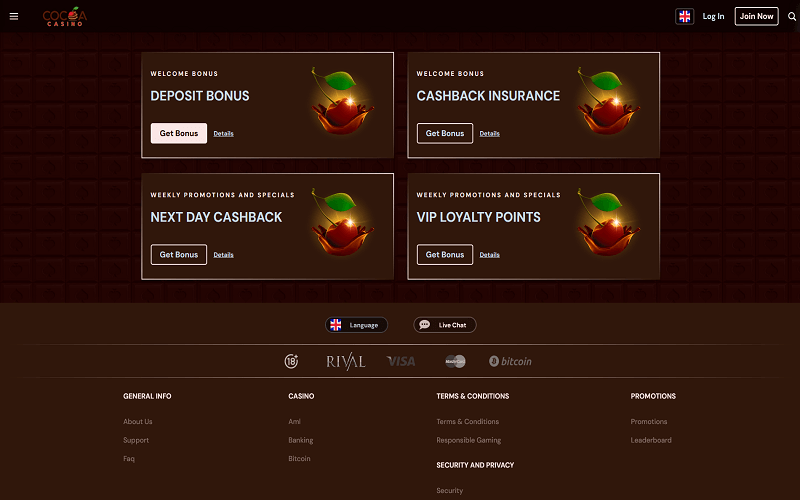
Task: Click the Join Now button
Action: tap(756, 16)
